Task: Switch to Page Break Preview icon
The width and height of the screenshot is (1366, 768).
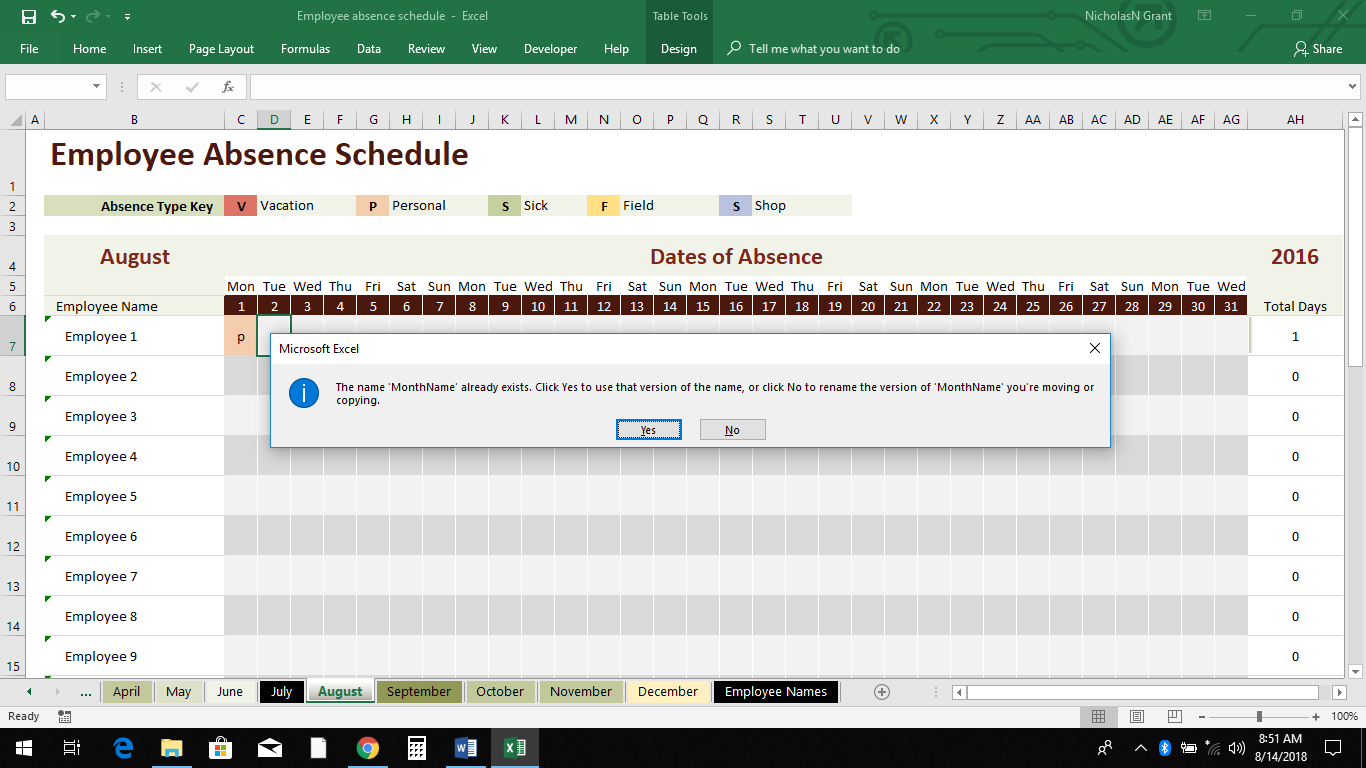Action: click(x=1174, y=717)
